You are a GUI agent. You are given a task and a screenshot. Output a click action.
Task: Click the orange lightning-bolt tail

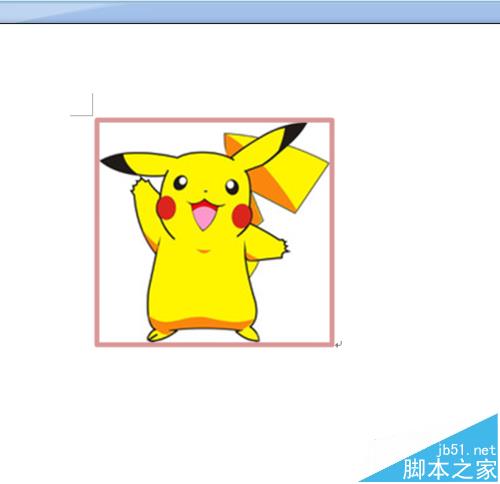tap(280, 173)
